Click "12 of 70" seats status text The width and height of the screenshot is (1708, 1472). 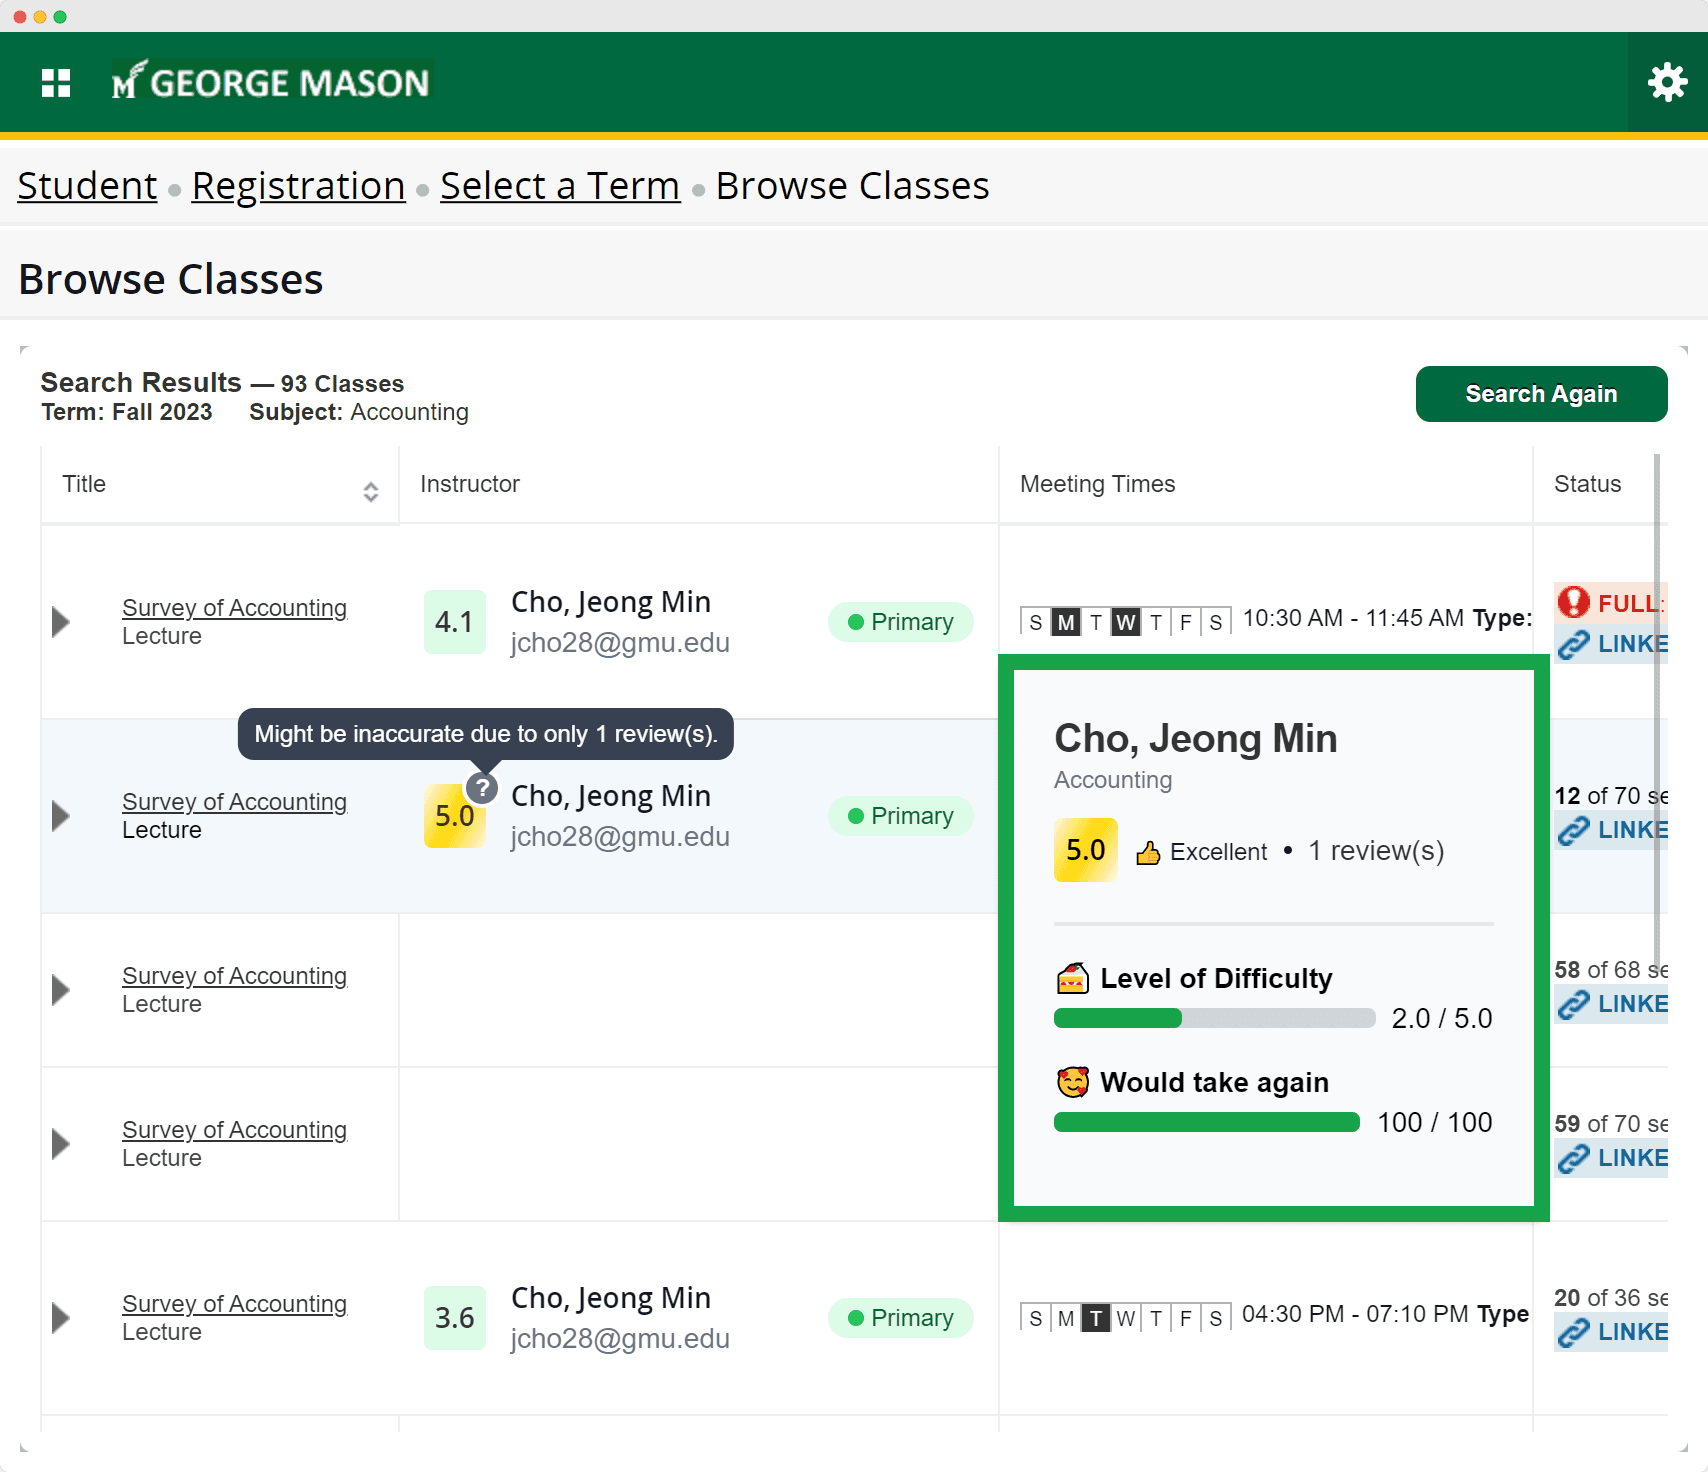pos(1597,796)
